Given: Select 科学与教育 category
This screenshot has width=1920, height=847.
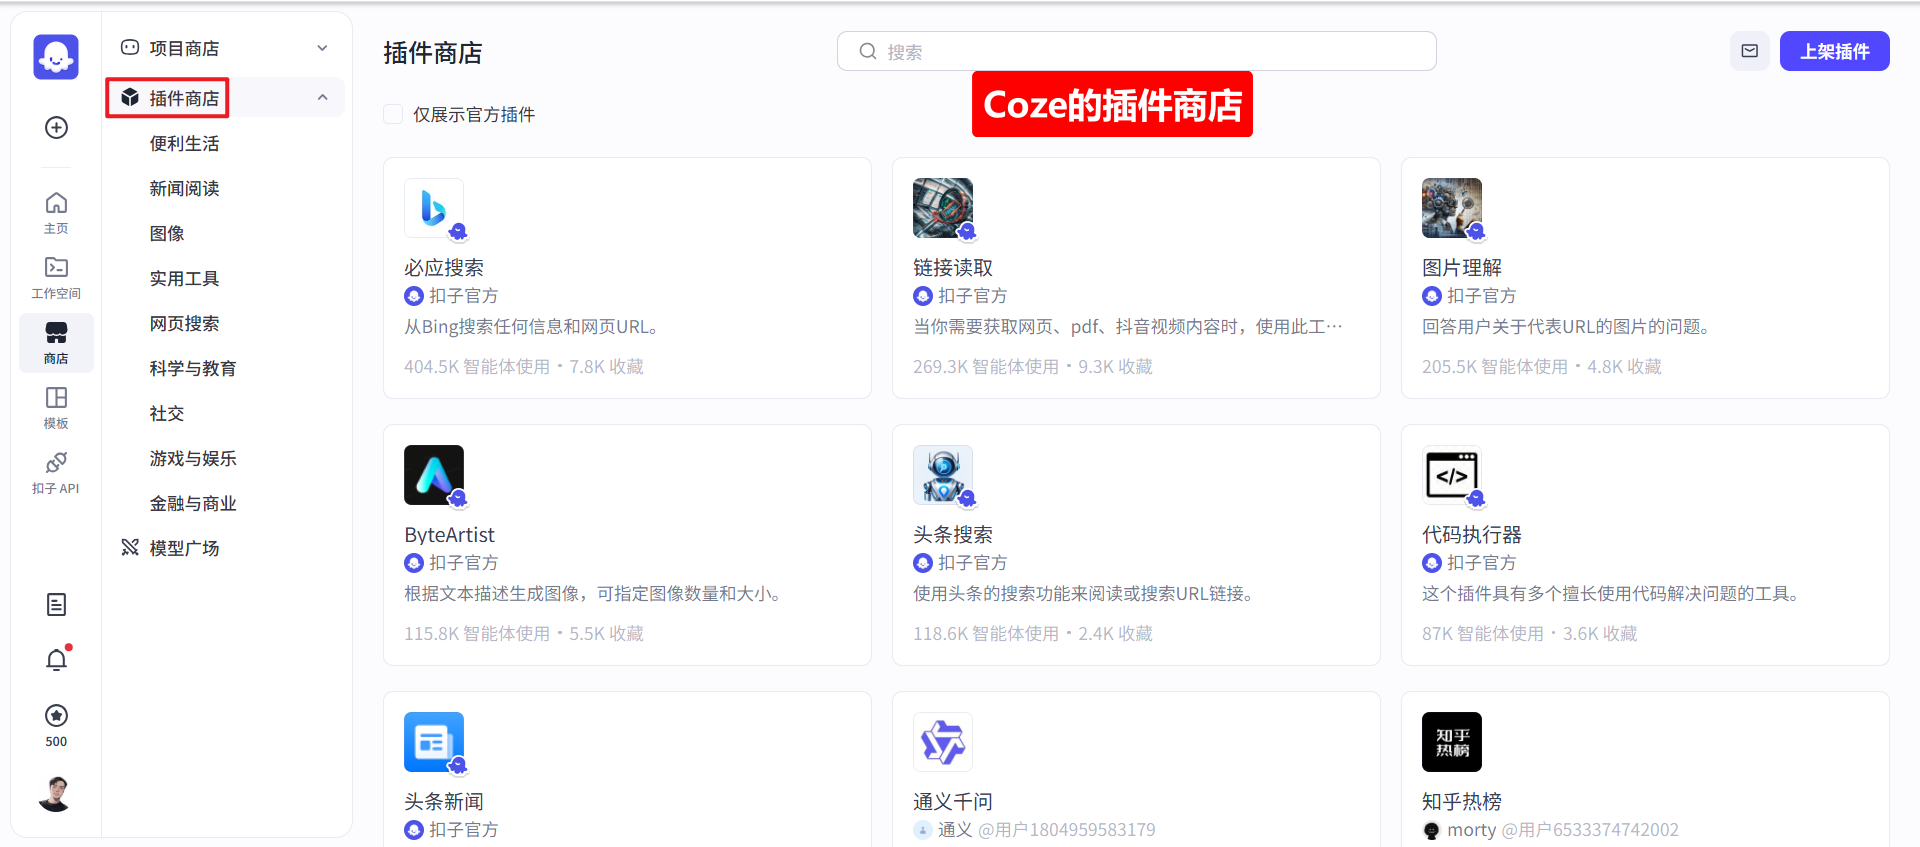Looking at the screenshot, I should click(x=193, y=368).
